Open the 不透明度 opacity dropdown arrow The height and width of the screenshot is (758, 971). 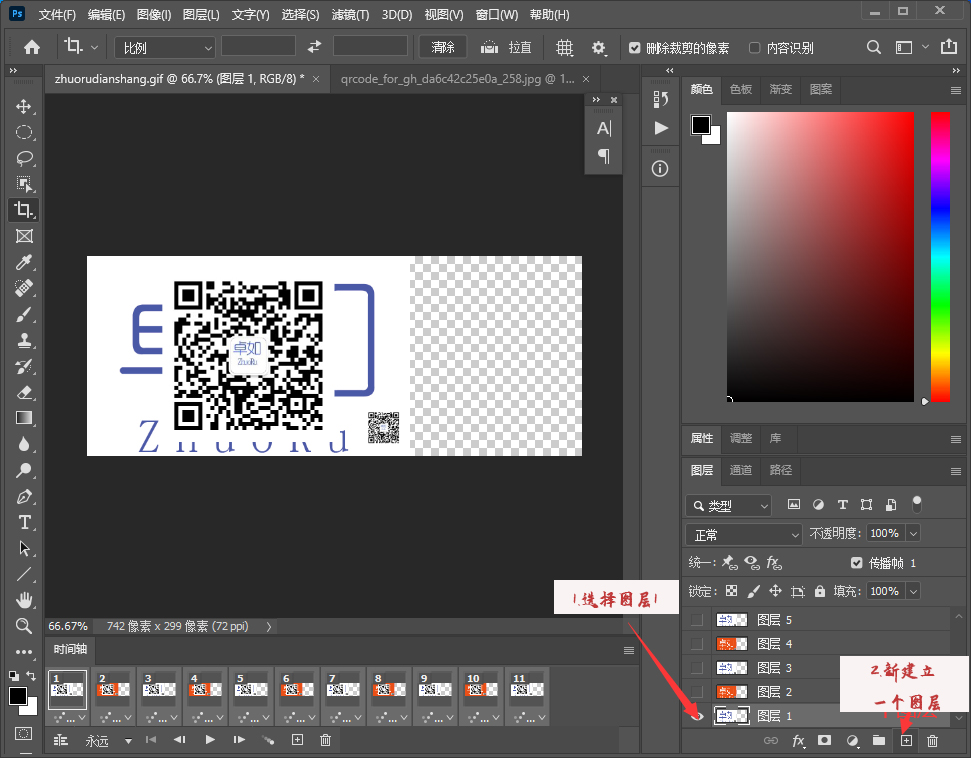(912, 534)
